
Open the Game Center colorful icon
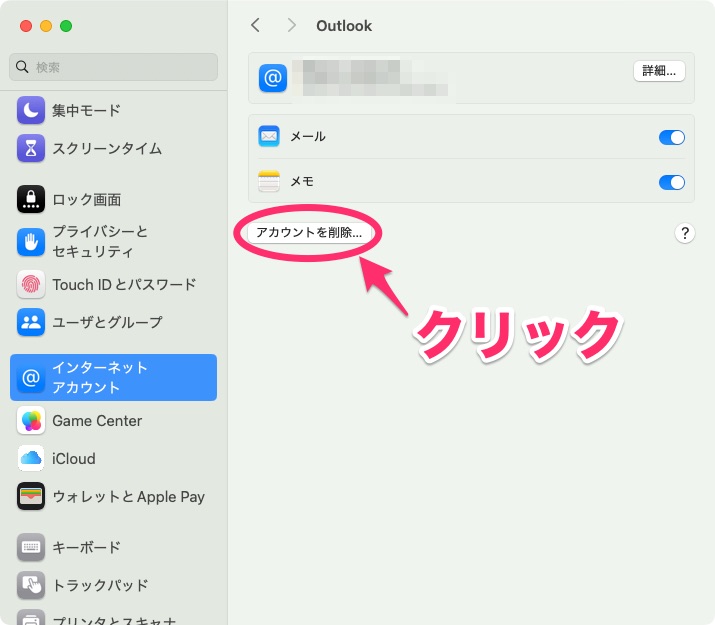coord(31,420)
